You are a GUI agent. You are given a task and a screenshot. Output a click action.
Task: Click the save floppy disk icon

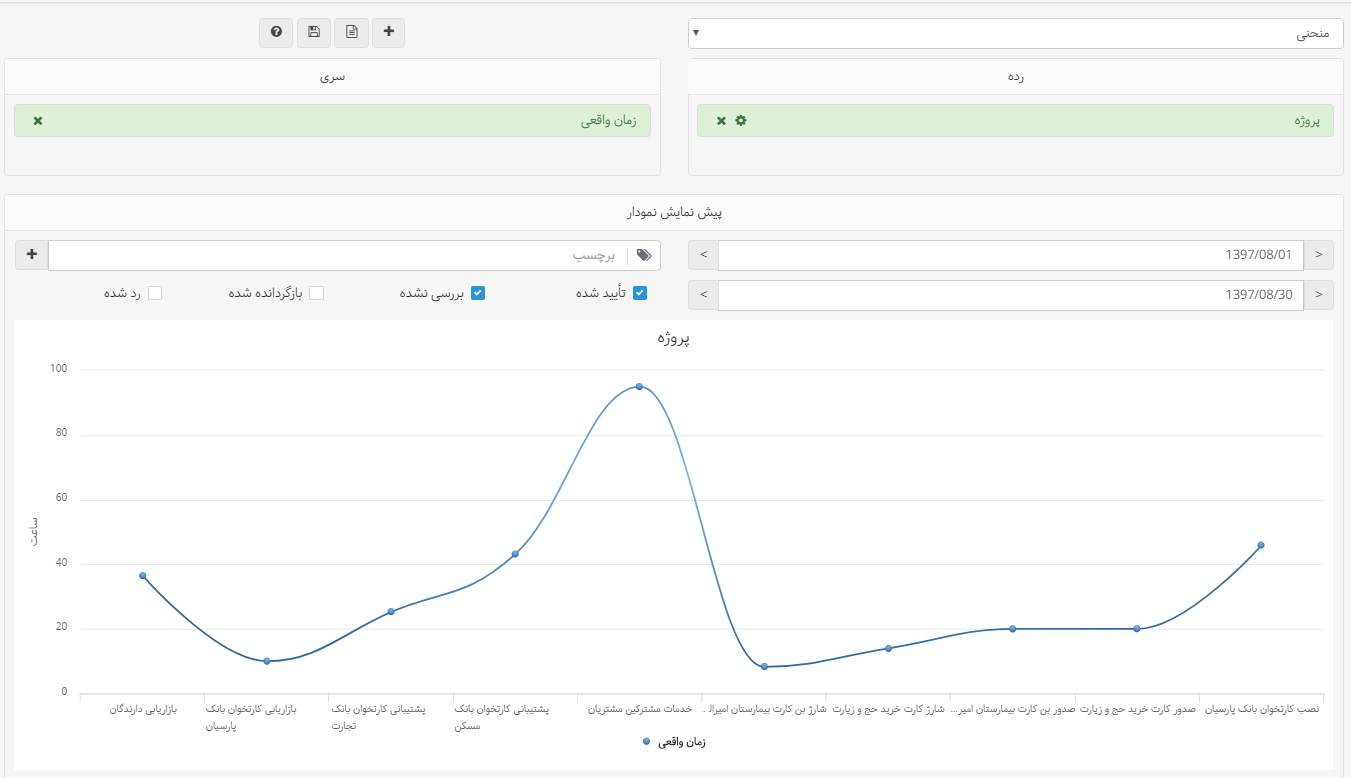click(x=314, y=32)
